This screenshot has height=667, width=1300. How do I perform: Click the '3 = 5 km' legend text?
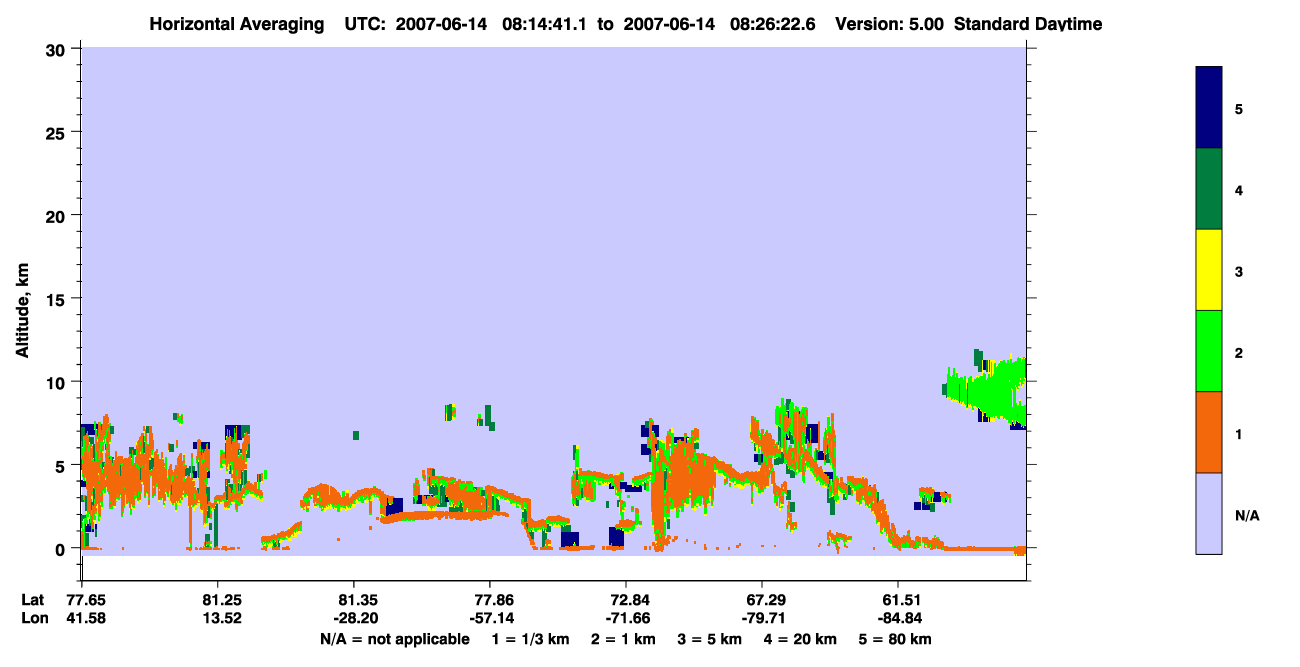[712, 639]
